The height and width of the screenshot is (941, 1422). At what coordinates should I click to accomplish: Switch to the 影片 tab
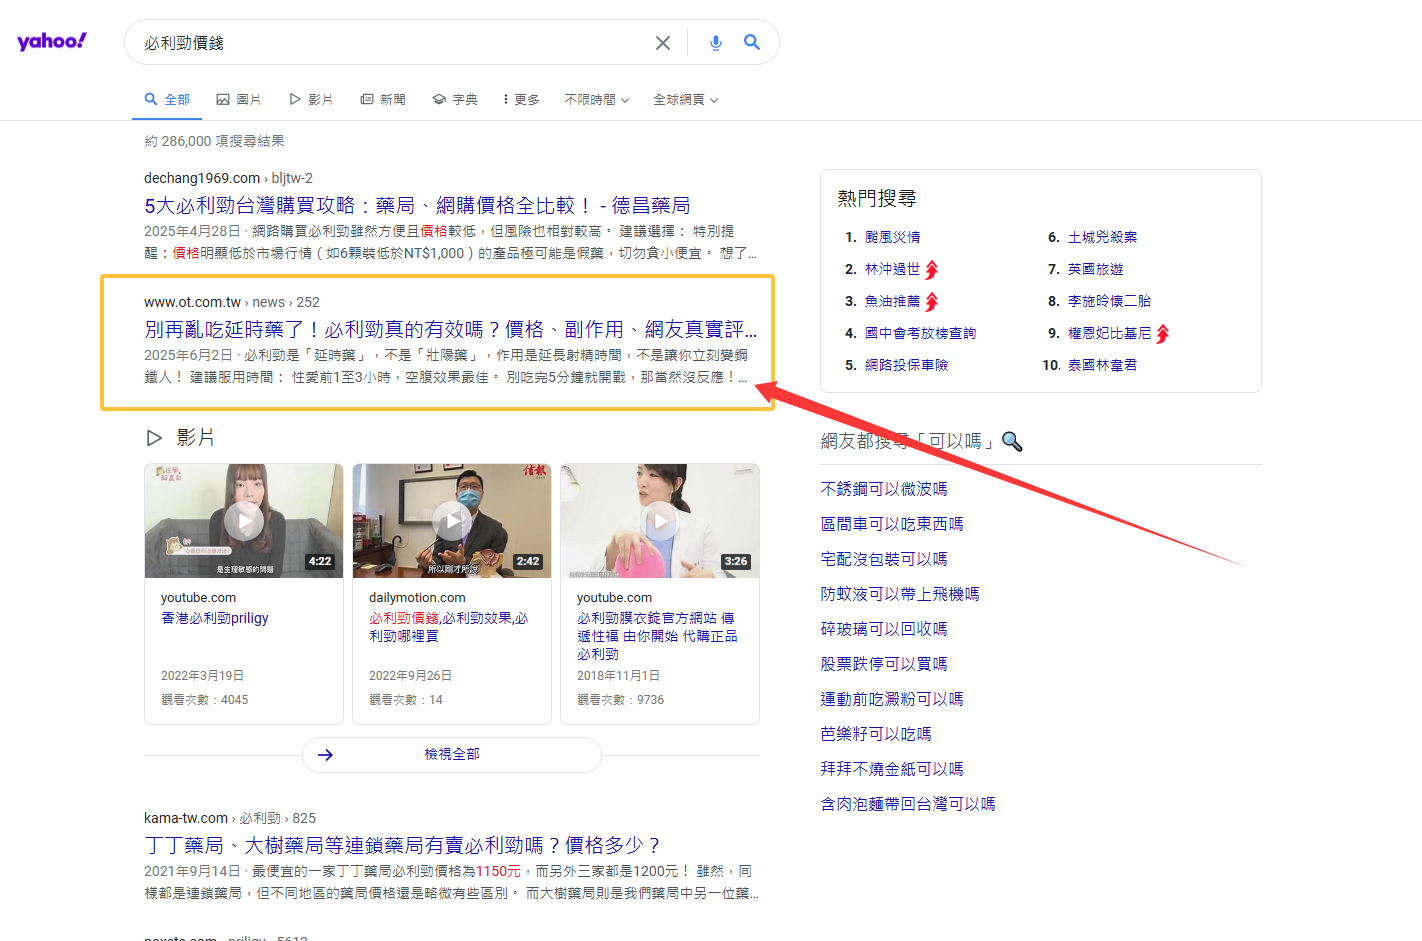pyautogui.click(x=311, y=99)
